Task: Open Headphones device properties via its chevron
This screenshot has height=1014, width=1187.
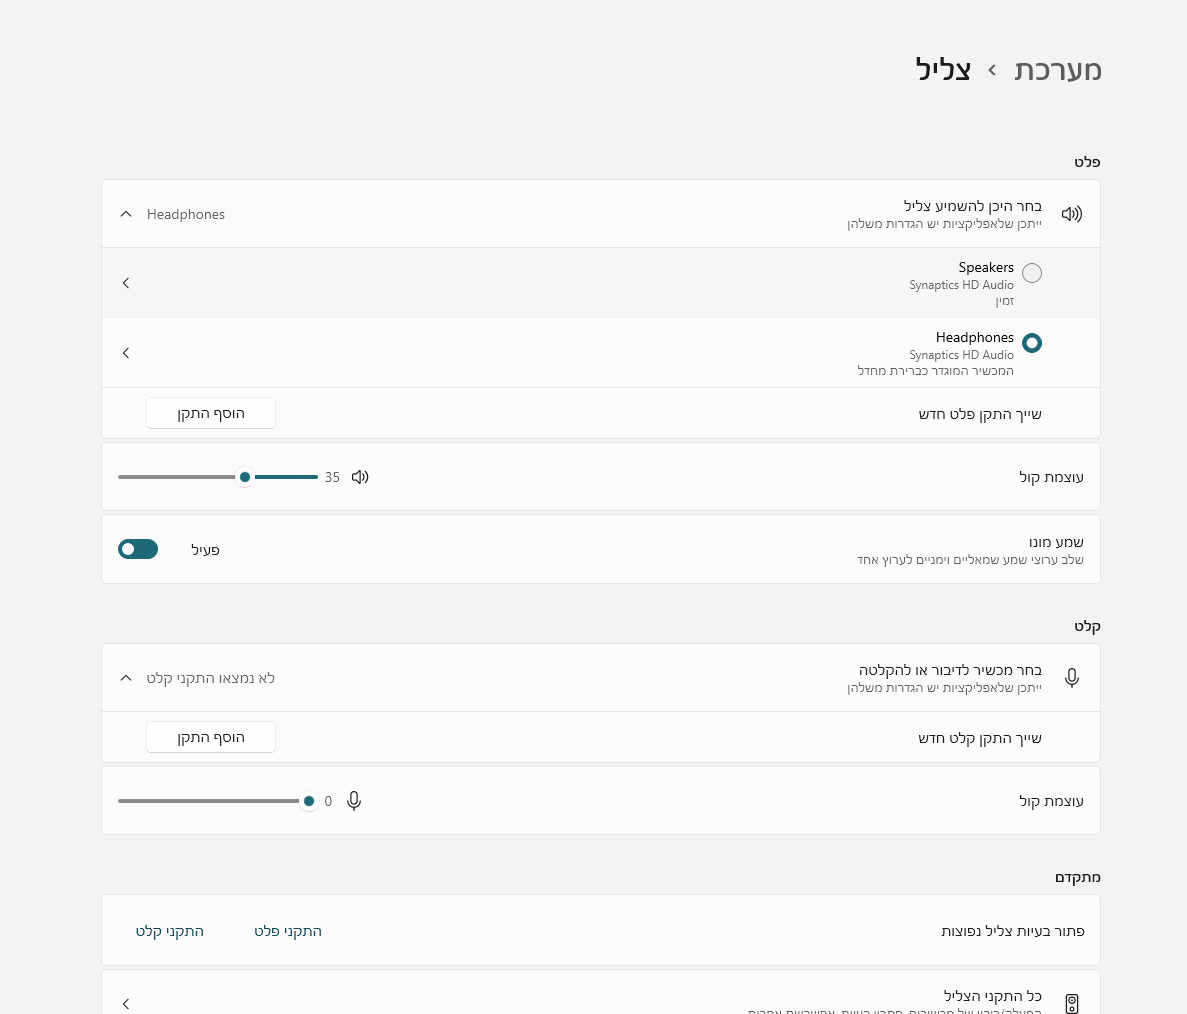Action: (x=126, y=353)
